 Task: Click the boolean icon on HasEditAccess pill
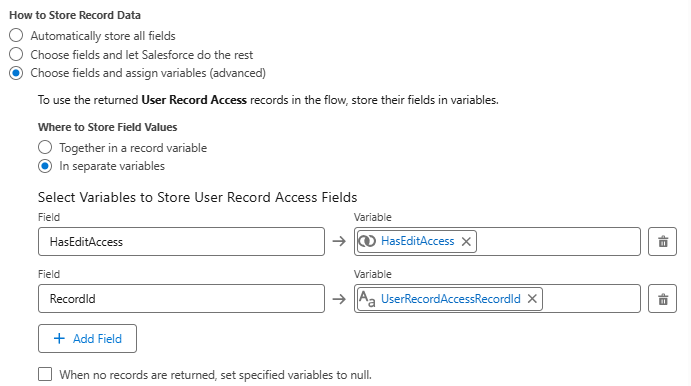[367, 241]
